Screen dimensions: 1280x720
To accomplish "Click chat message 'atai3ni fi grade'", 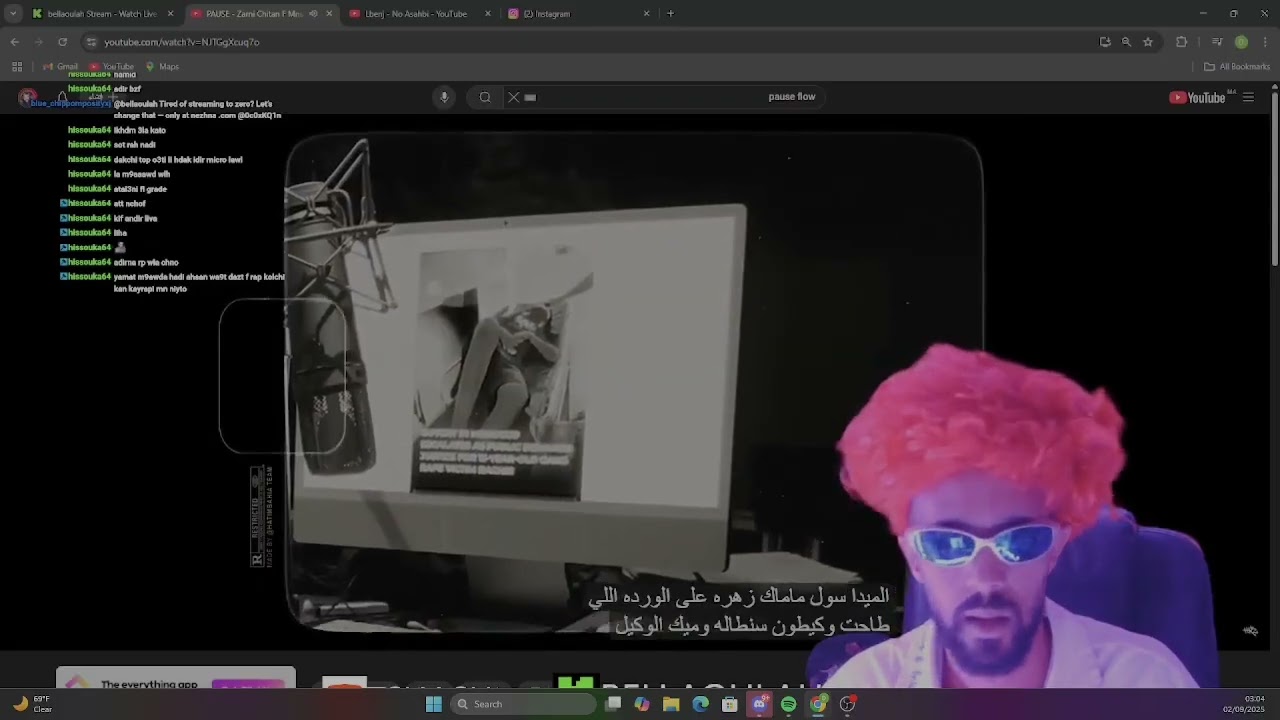I will (140, 189).
